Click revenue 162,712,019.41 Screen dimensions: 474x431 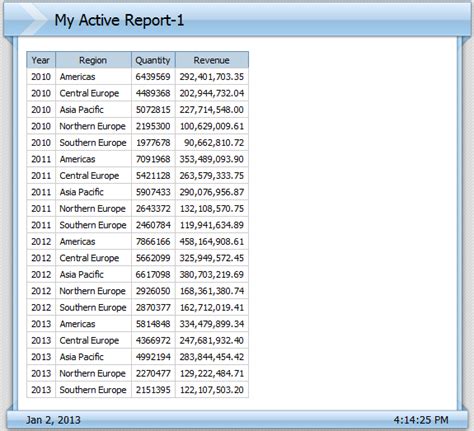tap(212, 307)
